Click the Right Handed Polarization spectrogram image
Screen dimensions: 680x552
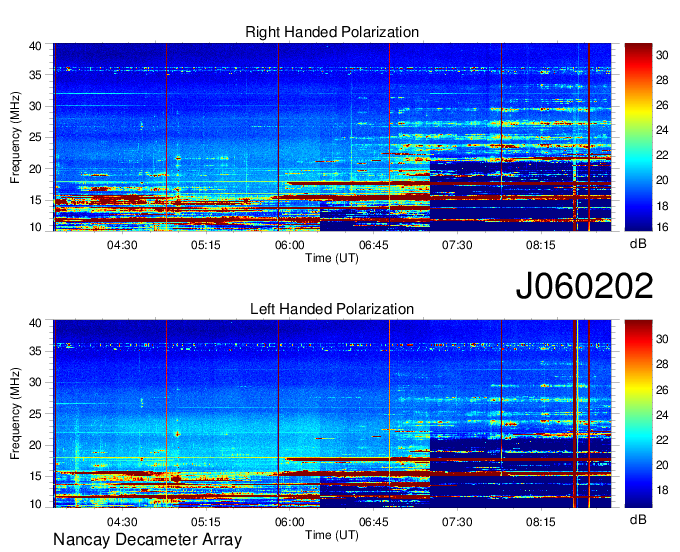click(332, 137)
